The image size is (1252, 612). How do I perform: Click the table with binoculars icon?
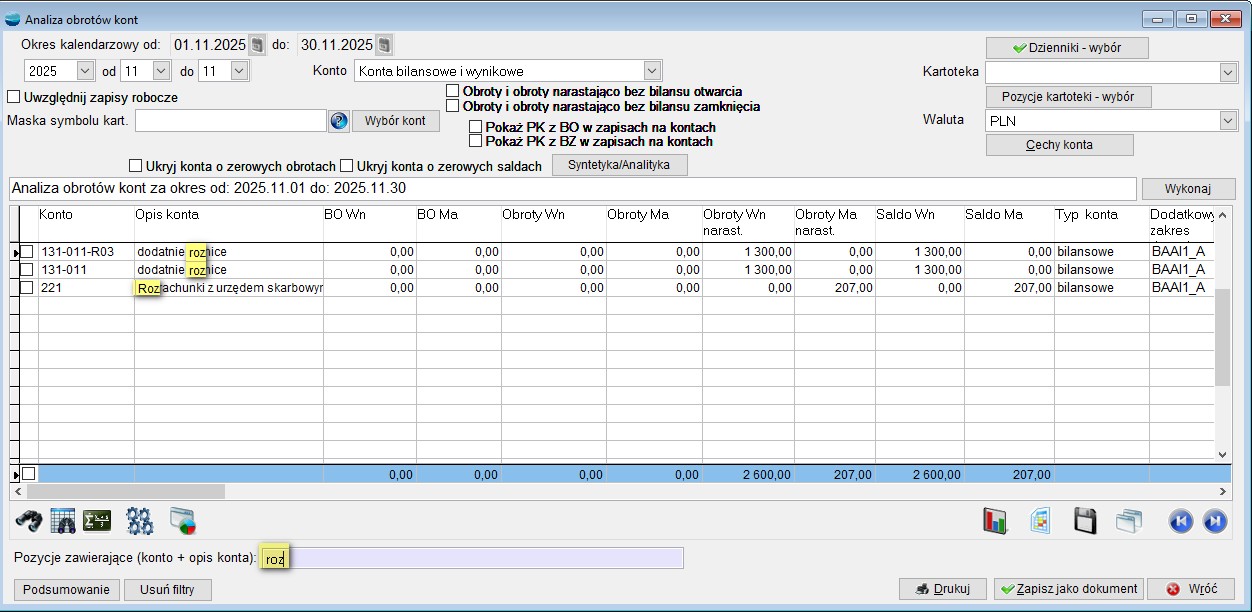(x=63, y=520)
